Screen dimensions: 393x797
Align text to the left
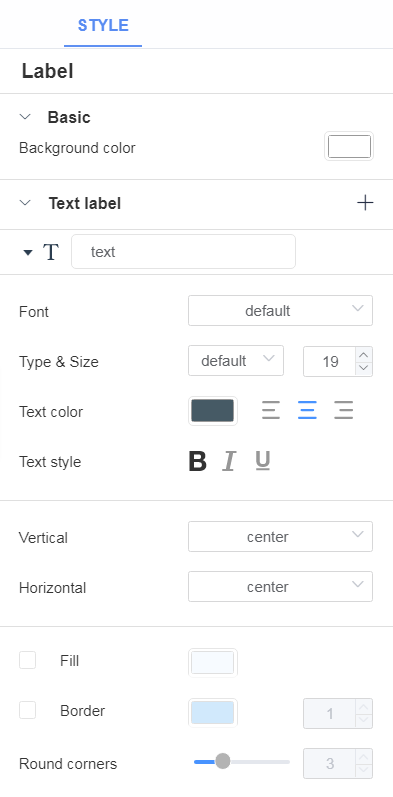(x=271, y=410)
